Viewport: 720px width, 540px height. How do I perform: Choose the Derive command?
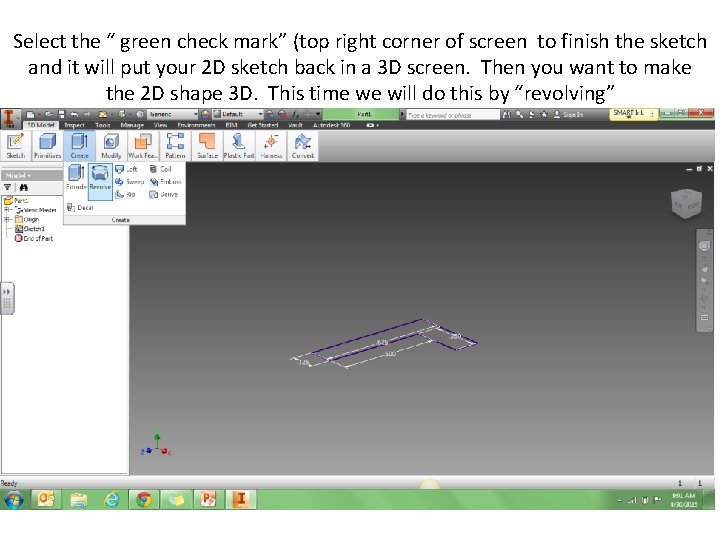coord(163,194)
